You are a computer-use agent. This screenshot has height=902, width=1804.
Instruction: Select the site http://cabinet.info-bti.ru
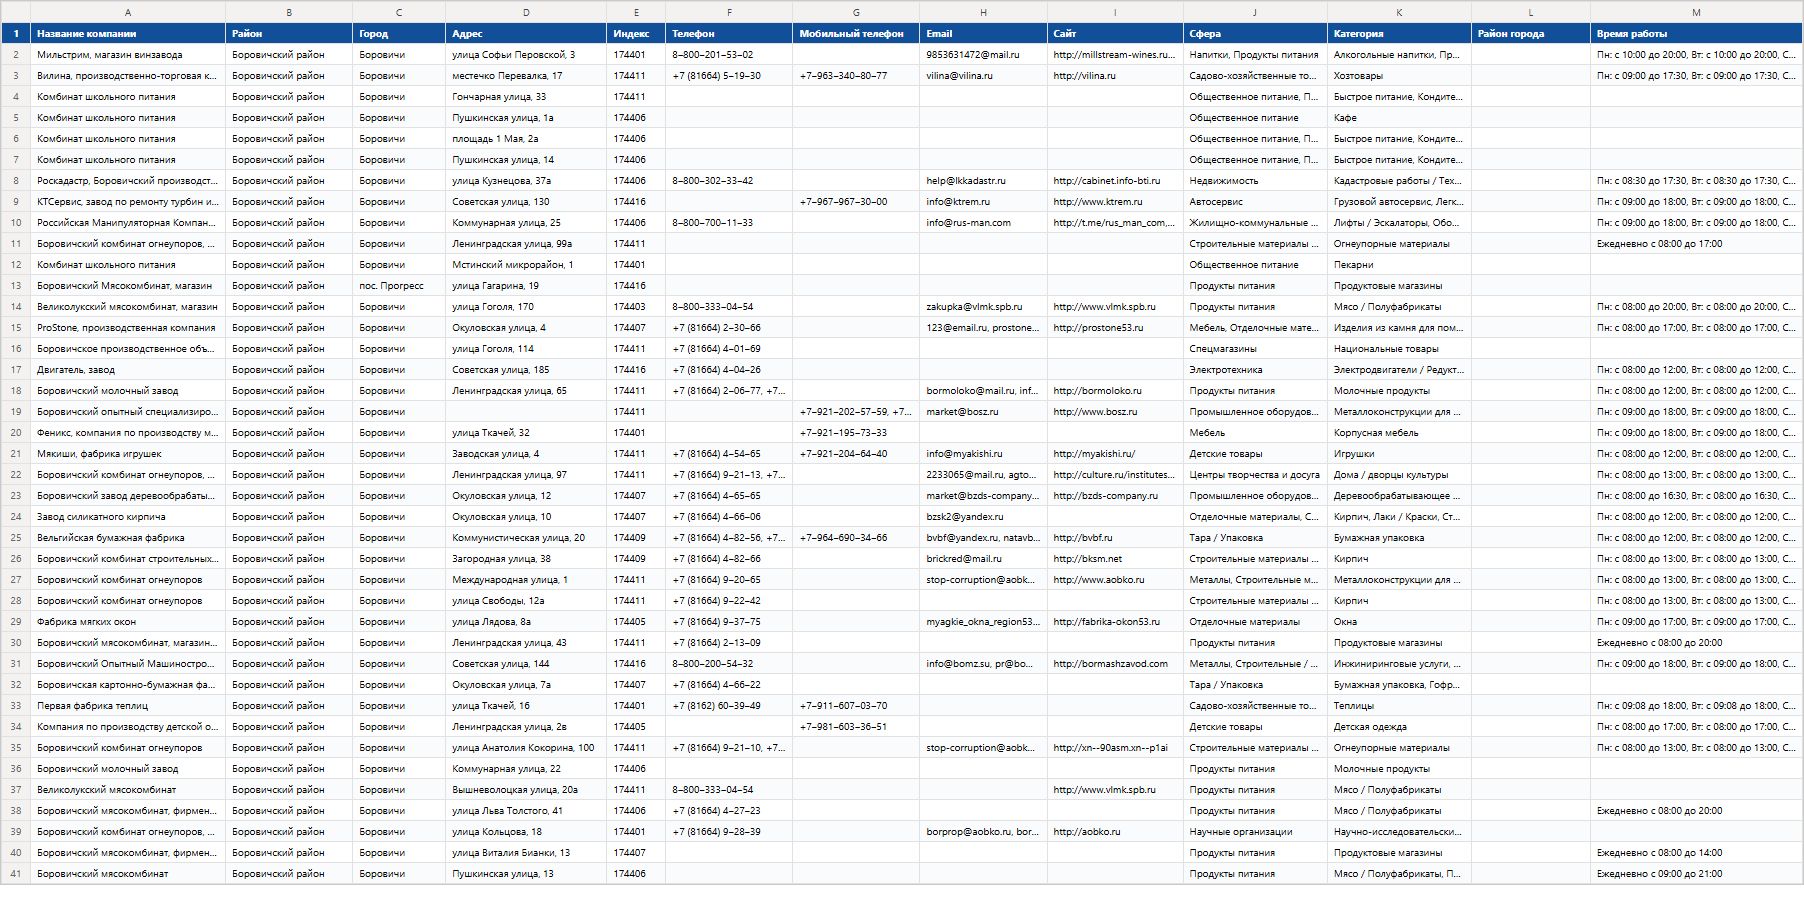tap(1115, 181)
